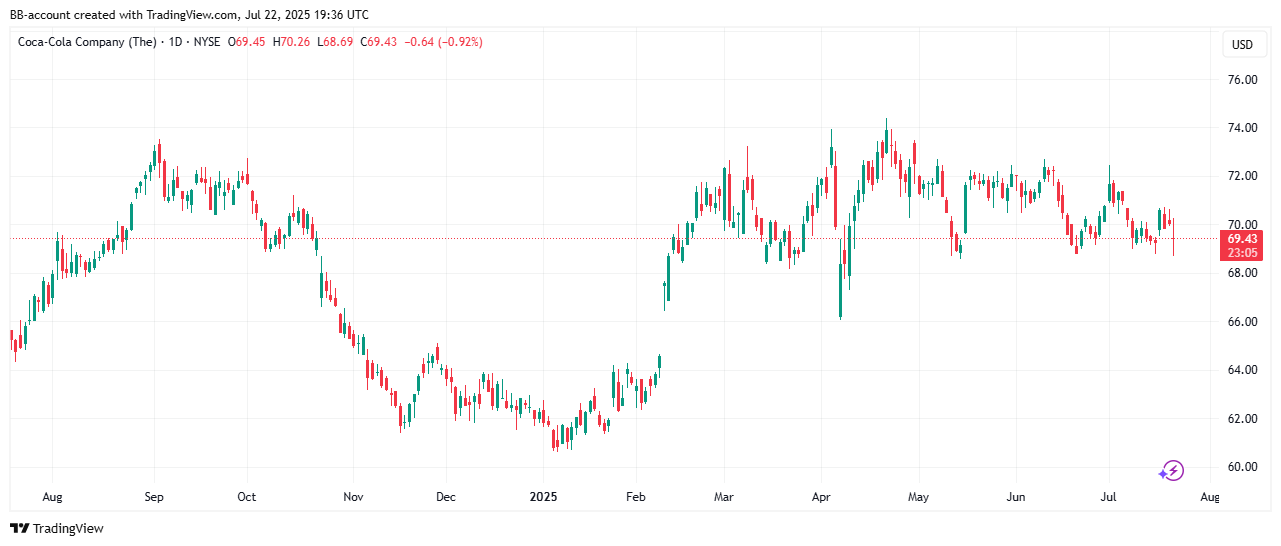Click the Nov label on time axis

352,496
